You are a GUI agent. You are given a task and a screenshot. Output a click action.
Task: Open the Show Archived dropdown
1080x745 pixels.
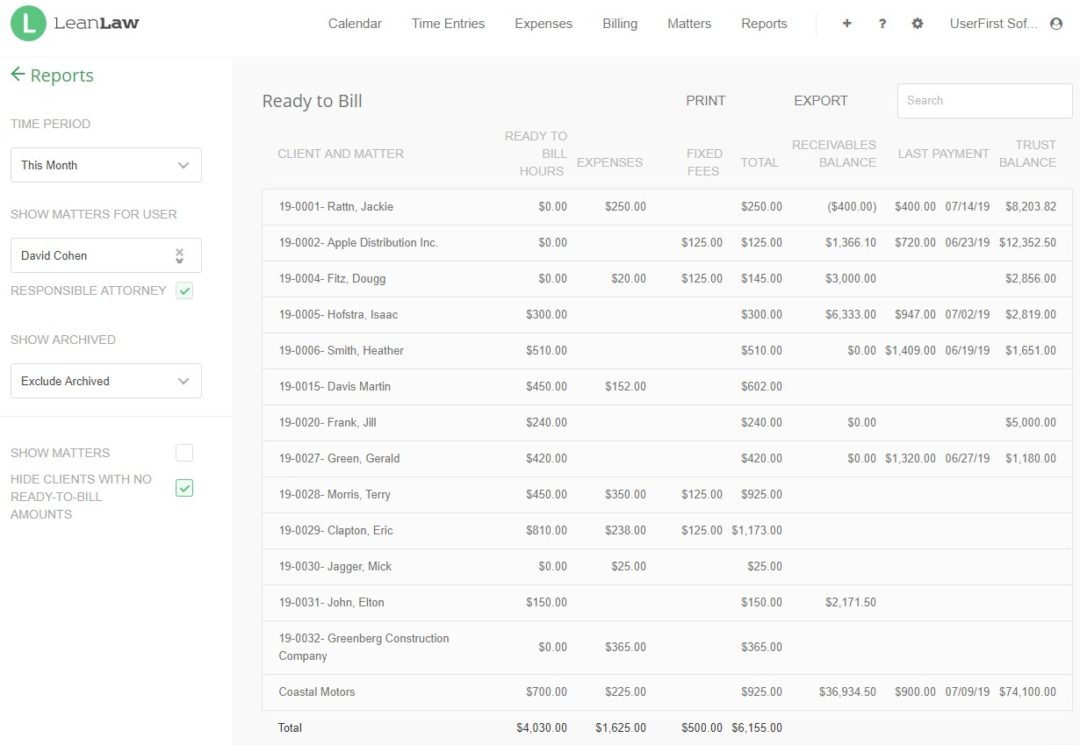click(x=105, y=380)
